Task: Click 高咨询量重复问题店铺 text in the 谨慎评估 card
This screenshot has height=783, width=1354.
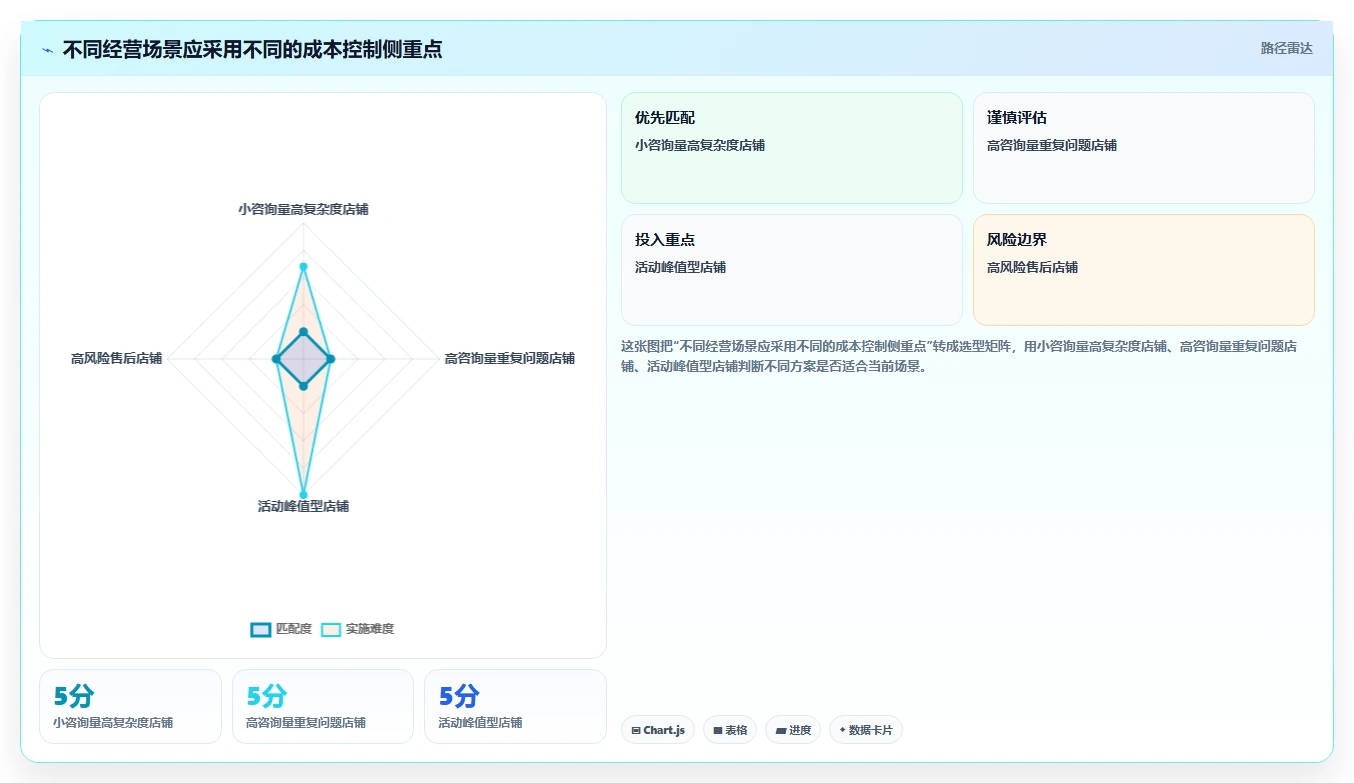Action: pos(1052,145)
